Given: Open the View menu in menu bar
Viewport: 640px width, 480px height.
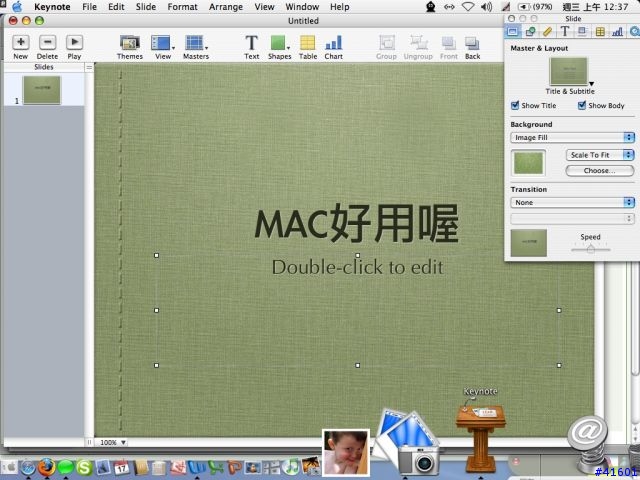Looking at the screenshot, I should (264, 7).
